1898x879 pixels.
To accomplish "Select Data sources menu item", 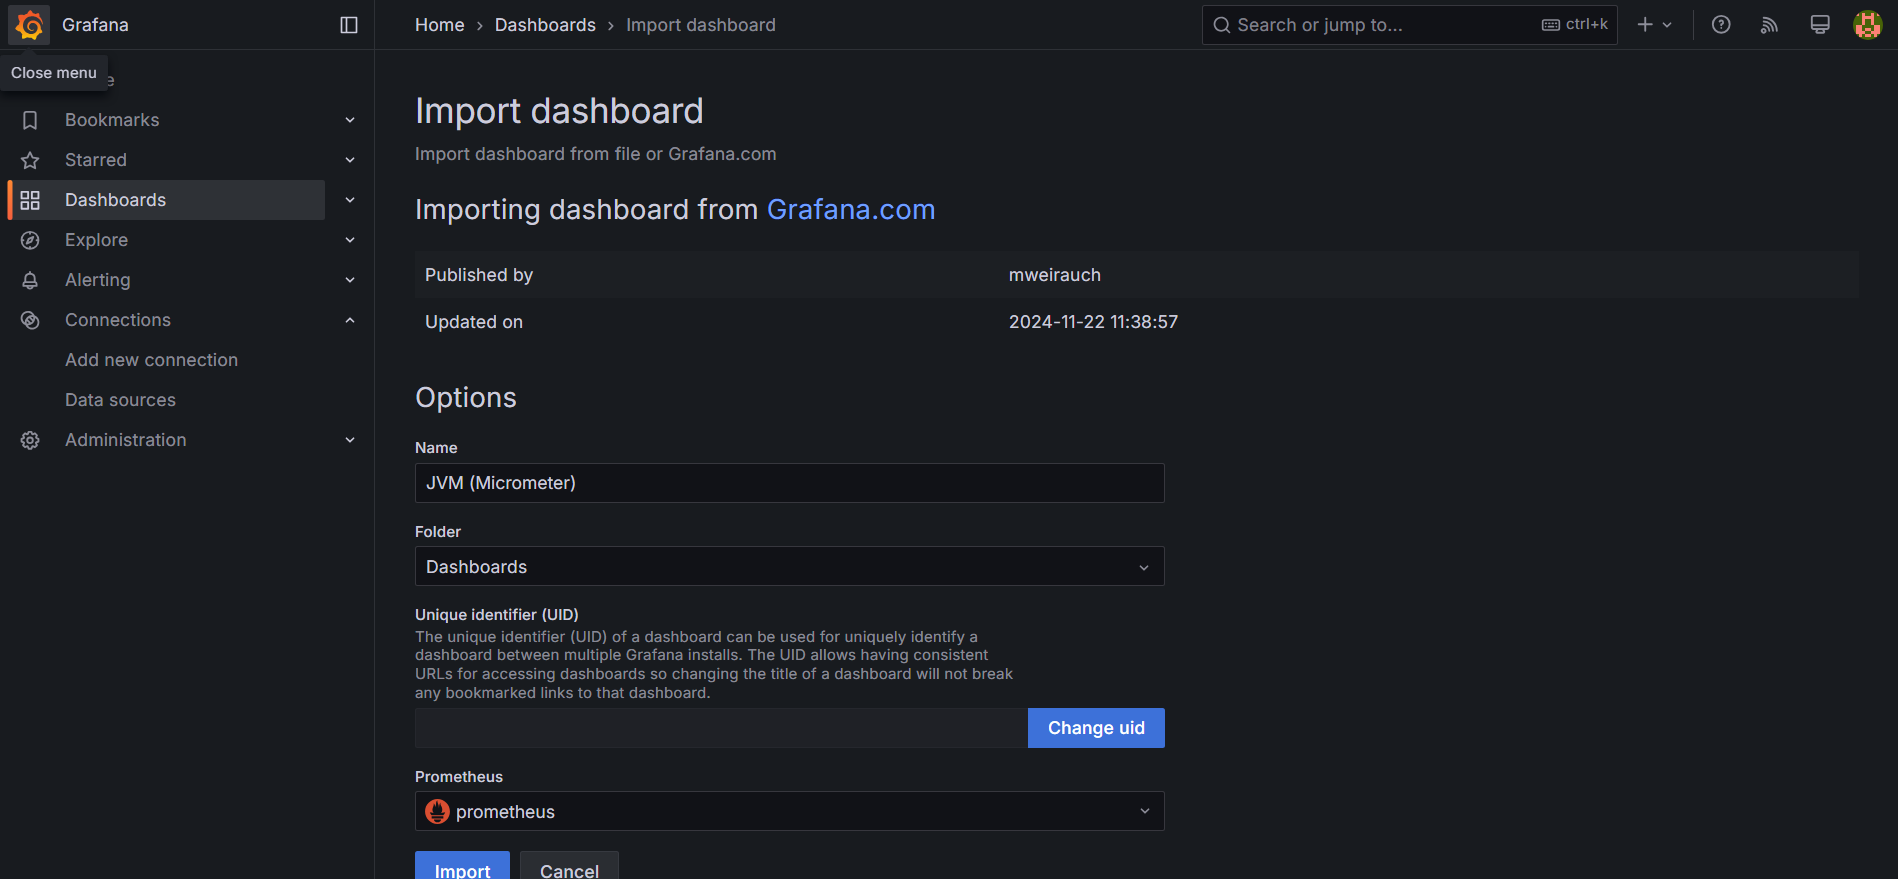I will click(x=120, y=400).
